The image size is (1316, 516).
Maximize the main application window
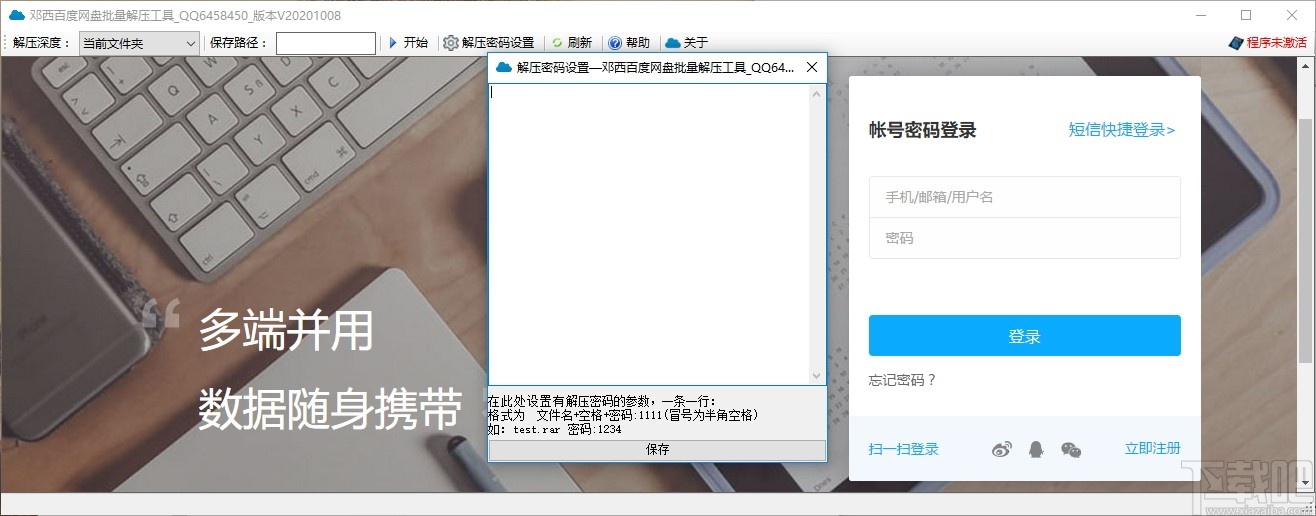click(x=1246, y=15)
